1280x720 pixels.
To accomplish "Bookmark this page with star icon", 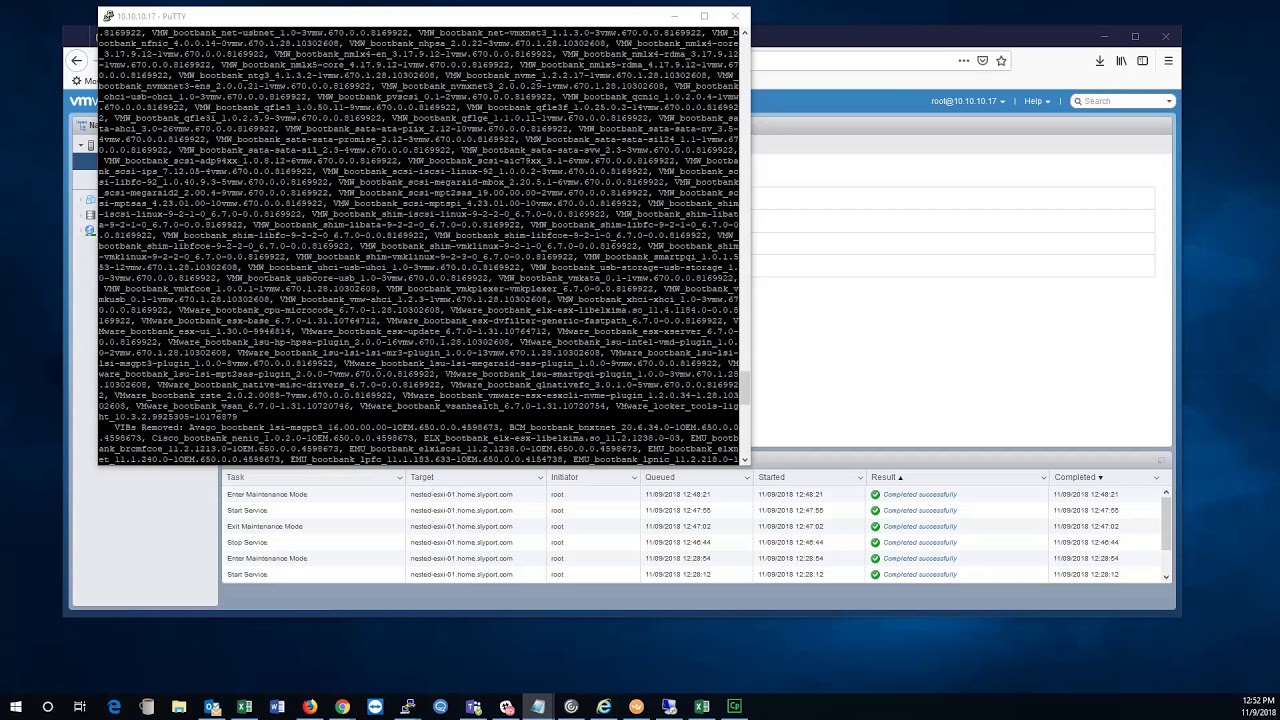I will click(x=1001, y=61).
